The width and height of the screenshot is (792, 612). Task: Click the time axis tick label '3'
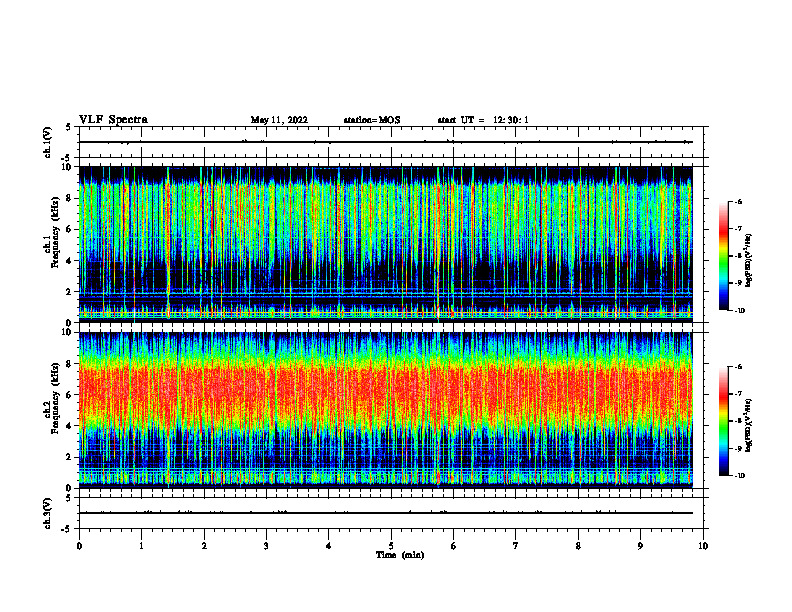[266, 546]
